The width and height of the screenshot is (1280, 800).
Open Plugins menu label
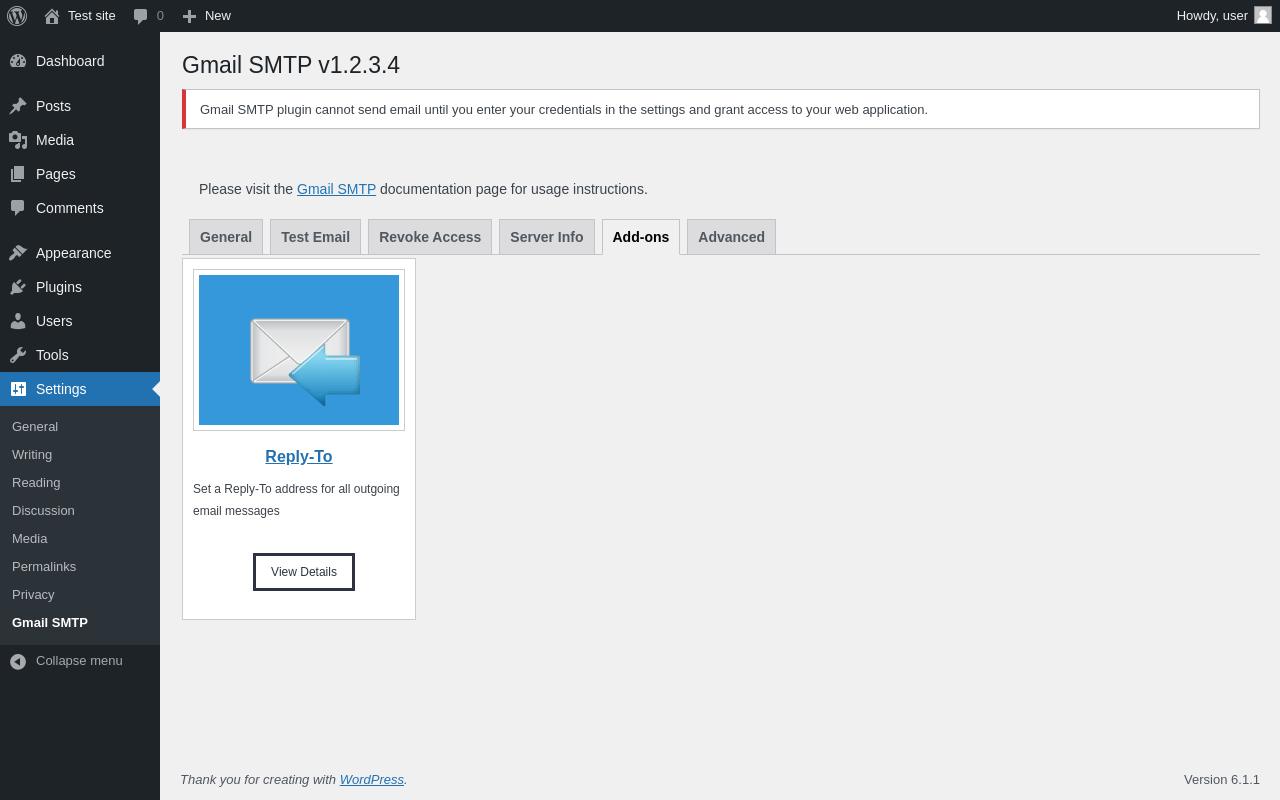pyautogui.click(x=59, y=287)
